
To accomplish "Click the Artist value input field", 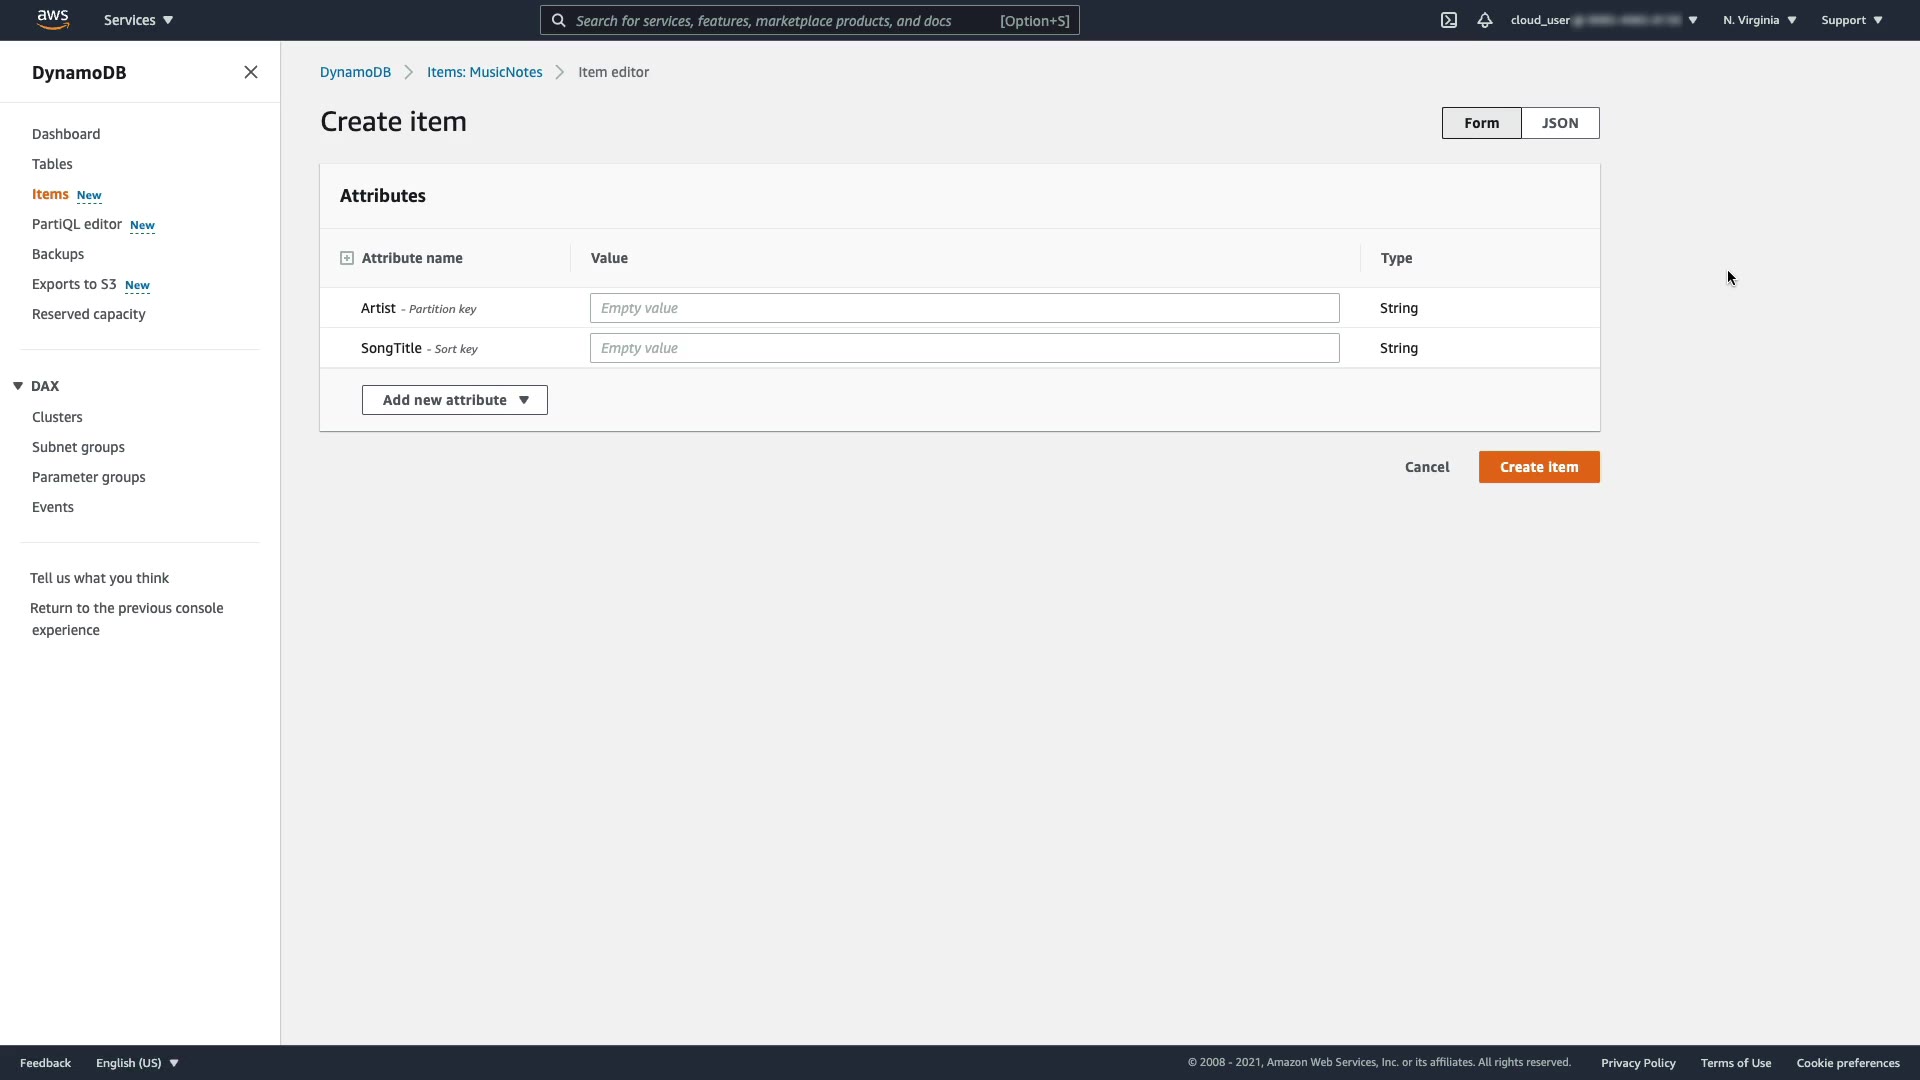I will click(964, 308).
